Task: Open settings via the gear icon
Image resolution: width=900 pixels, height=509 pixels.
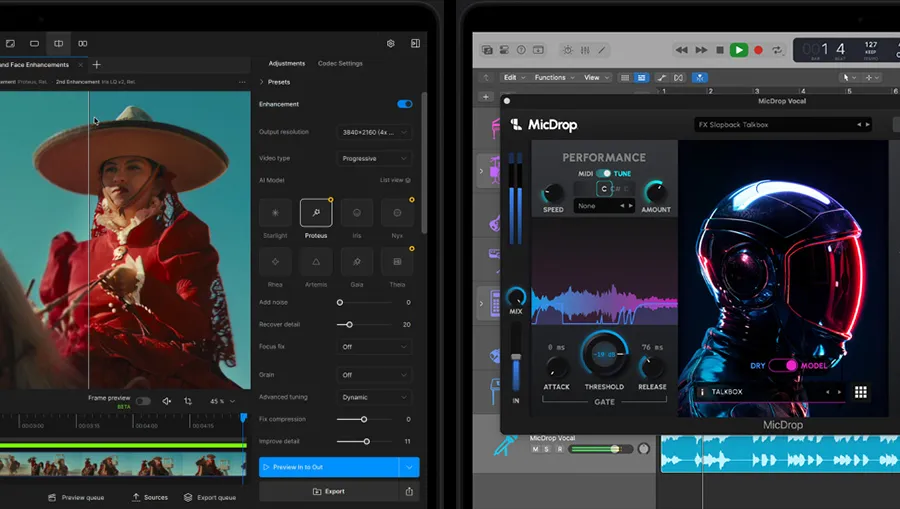Action: pyautogui.click(x=391, y=44)
